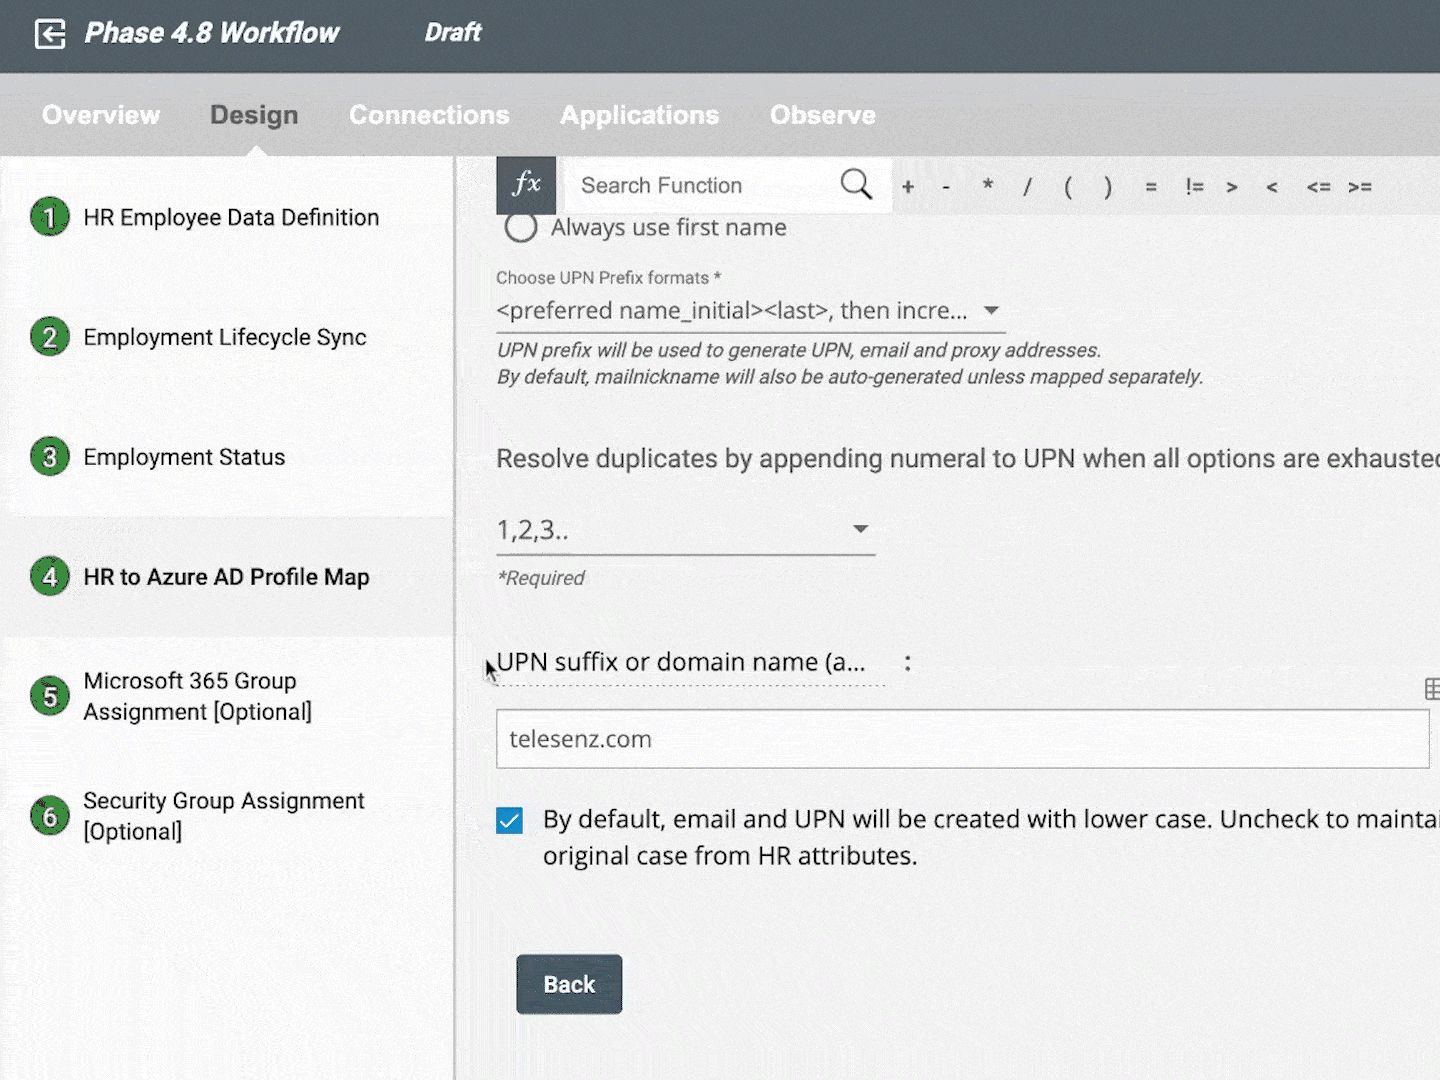Insert the plus operator

(908, 187)
